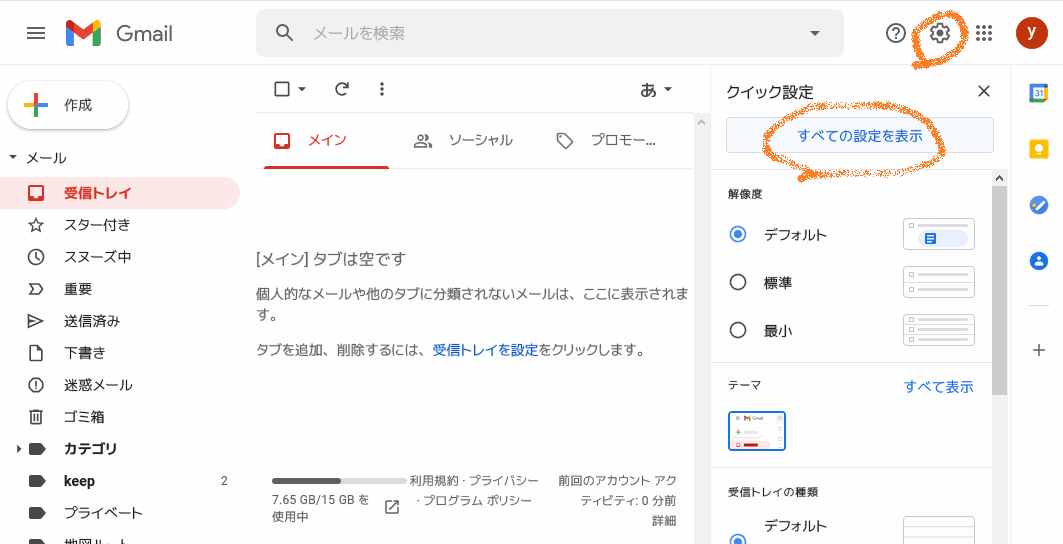Switch to the ソーシャル tab
Image resolution: width=1063 pixels, height=544 pixels.
point(463,141)
